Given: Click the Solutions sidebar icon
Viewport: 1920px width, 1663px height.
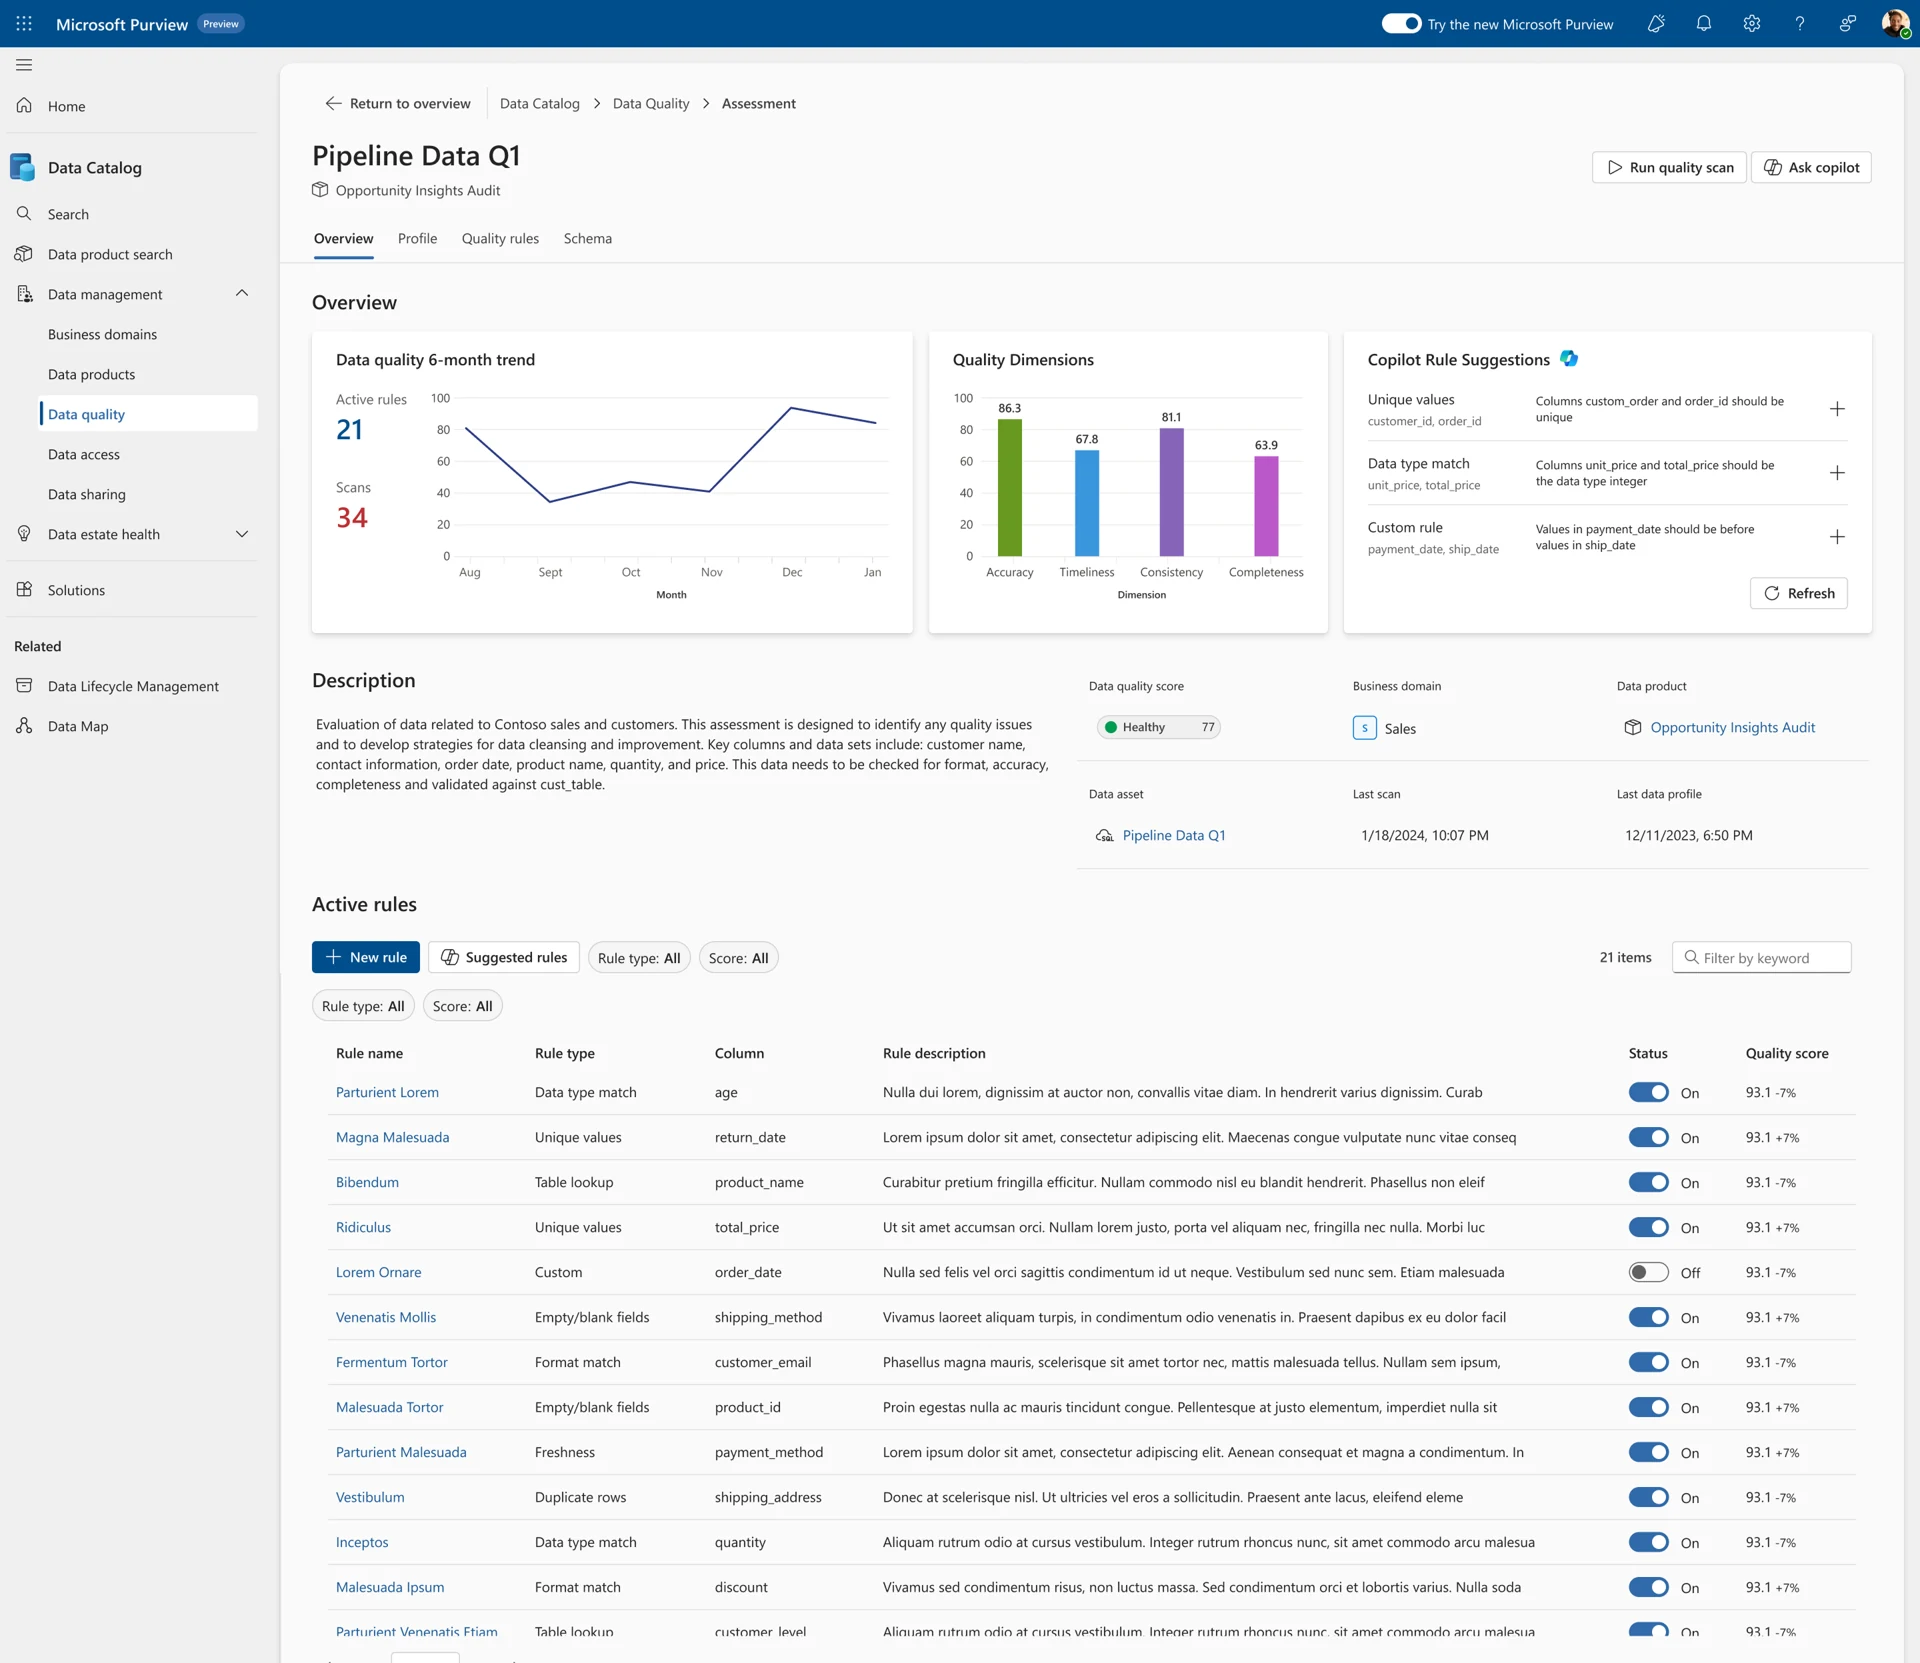Looking at the screenshot, I should 24,589.
